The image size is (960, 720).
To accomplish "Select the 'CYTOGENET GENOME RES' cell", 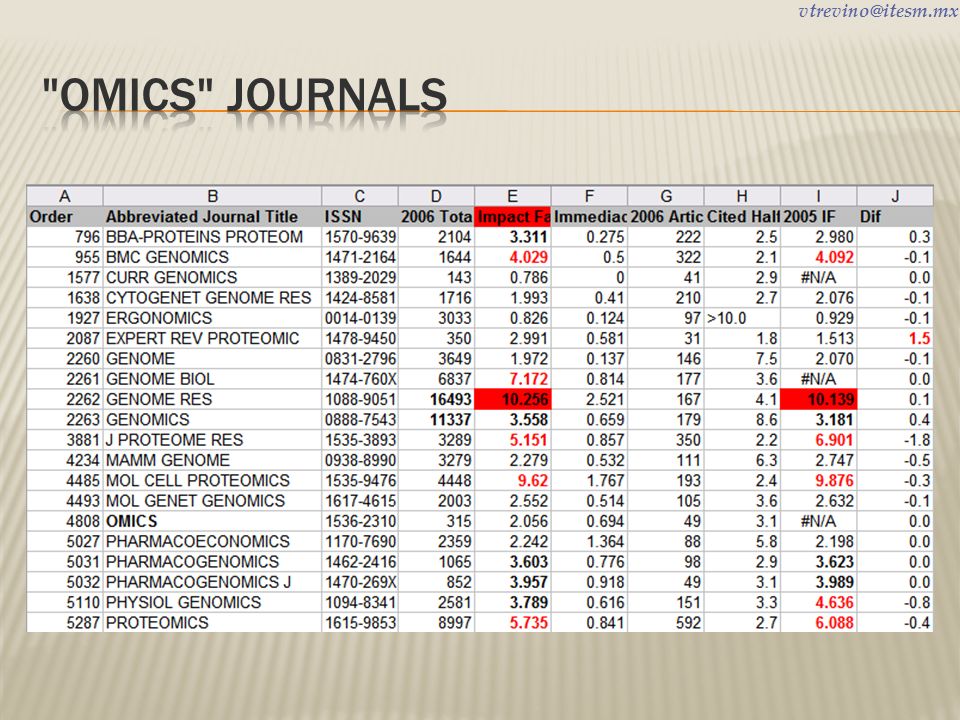I will (212, 298).
